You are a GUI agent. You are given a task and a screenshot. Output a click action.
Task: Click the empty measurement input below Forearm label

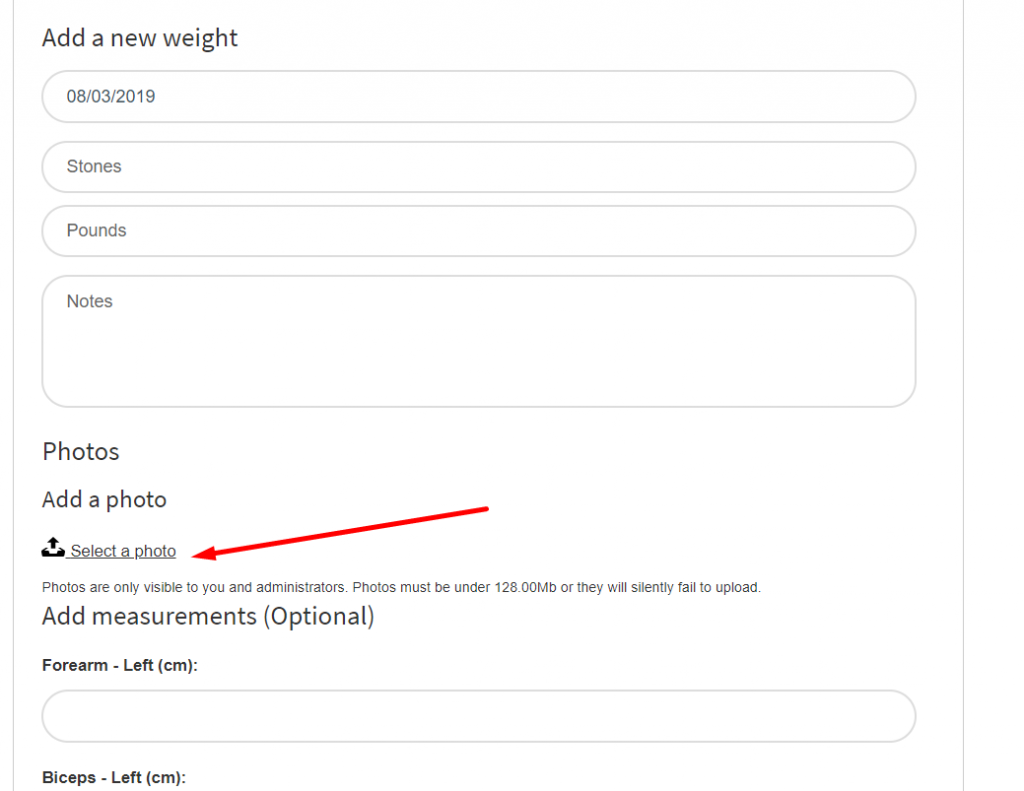(478, 716)
